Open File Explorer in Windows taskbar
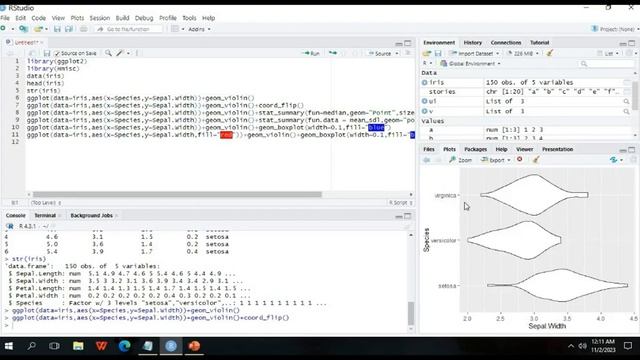 point(78,346)
